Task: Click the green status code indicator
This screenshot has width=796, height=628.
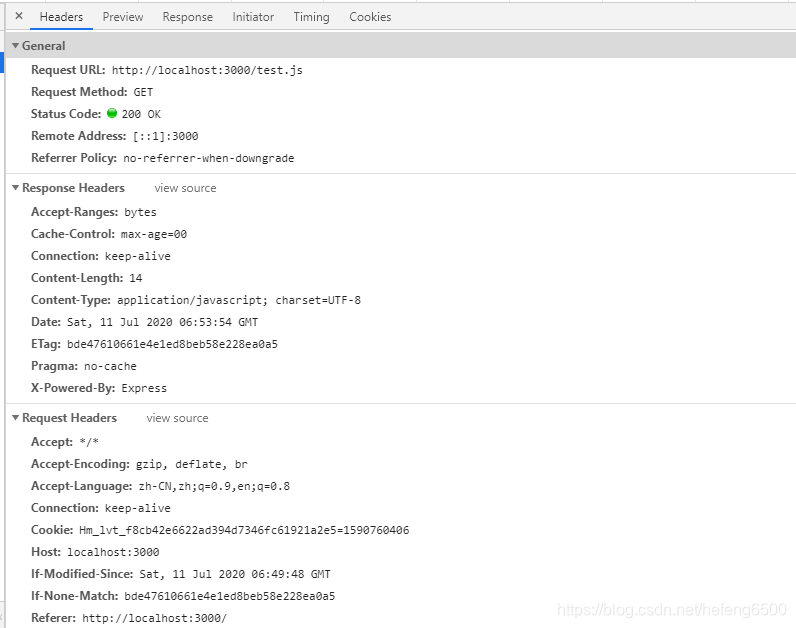Action: [x=112, y=113]
